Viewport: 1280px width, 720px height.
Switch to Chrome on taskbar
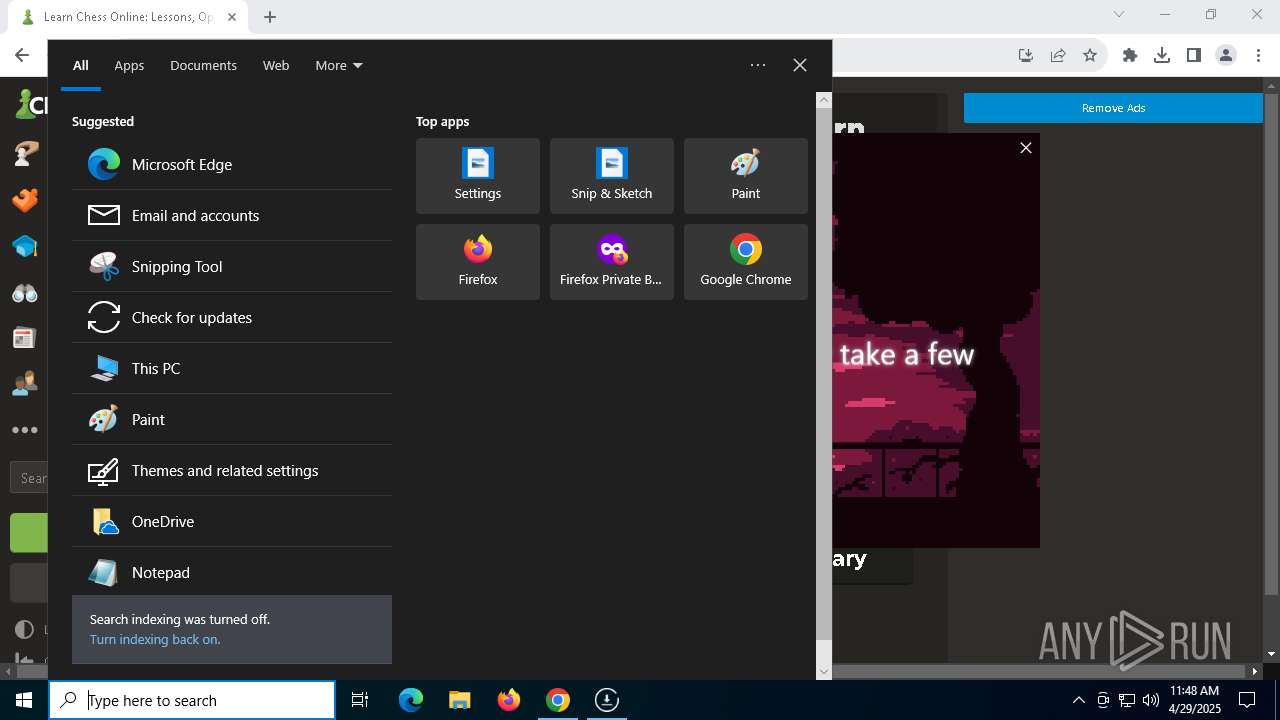point(558,700)
